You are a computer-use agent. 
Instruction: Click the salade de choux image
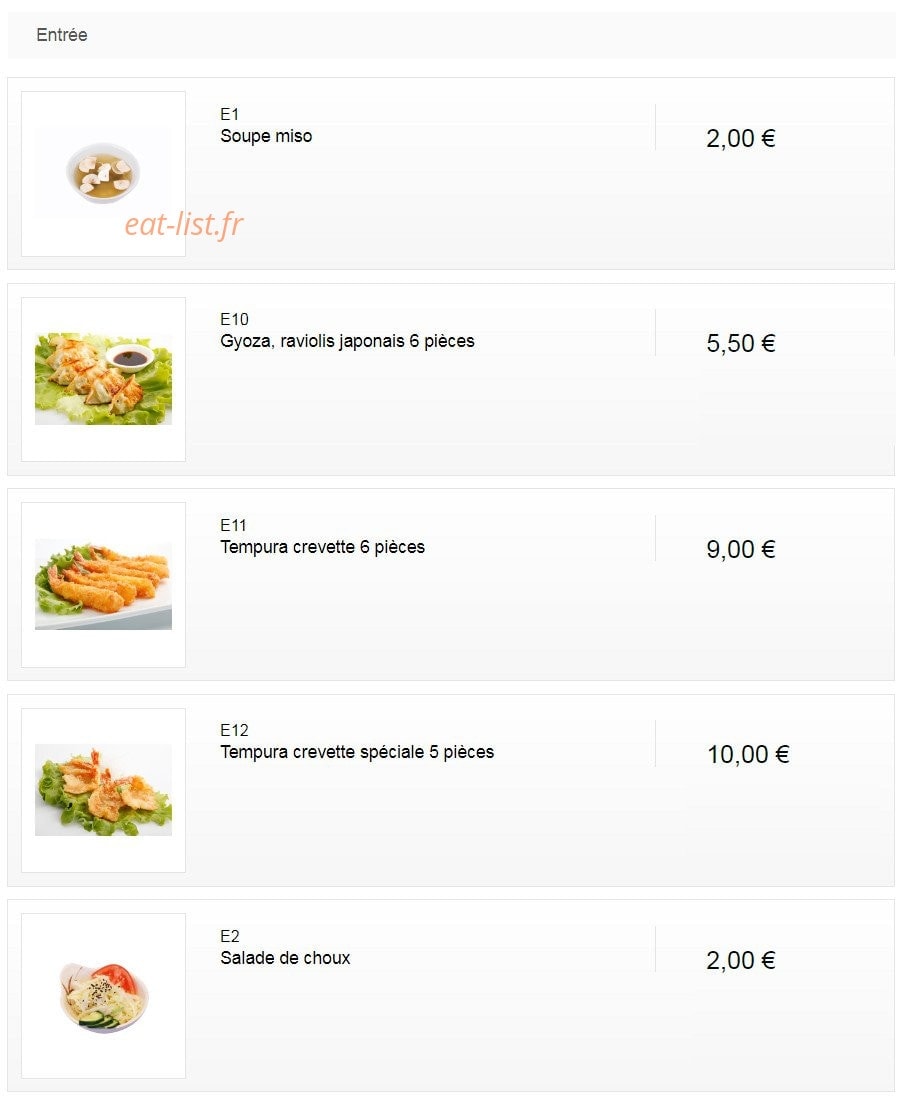pyautogui.click(x=103, y=996)
